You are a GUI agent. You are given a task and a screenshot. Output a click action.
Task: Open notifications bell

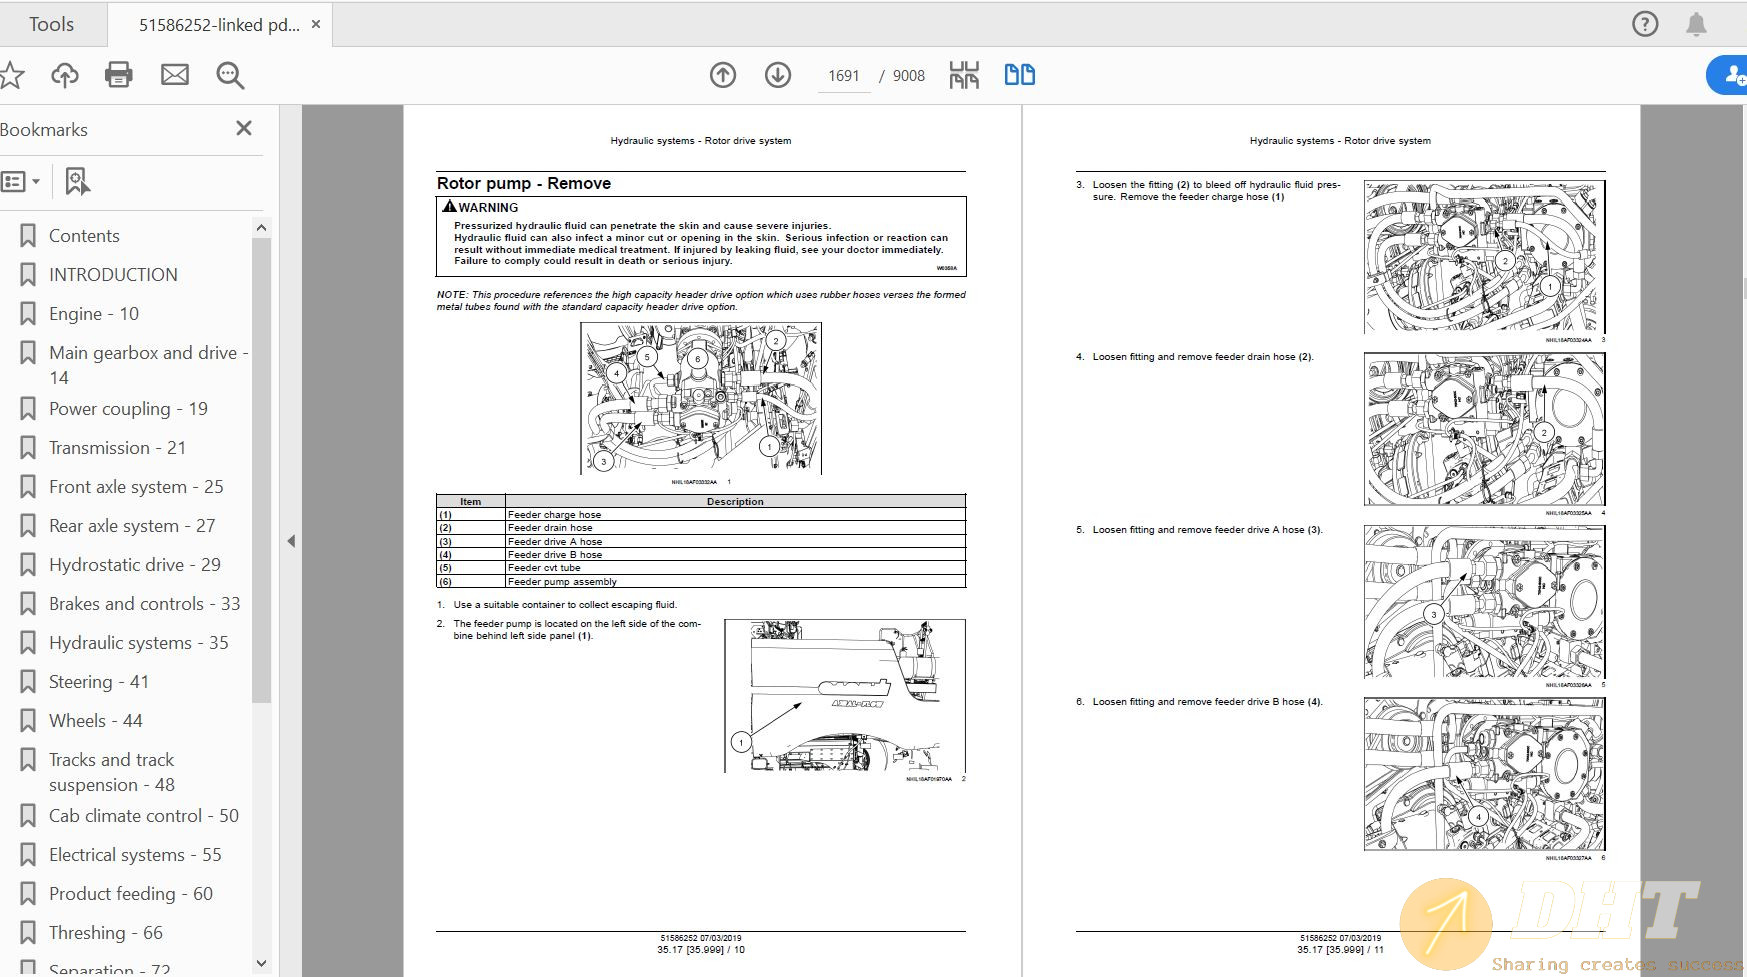click(1696, 24)
